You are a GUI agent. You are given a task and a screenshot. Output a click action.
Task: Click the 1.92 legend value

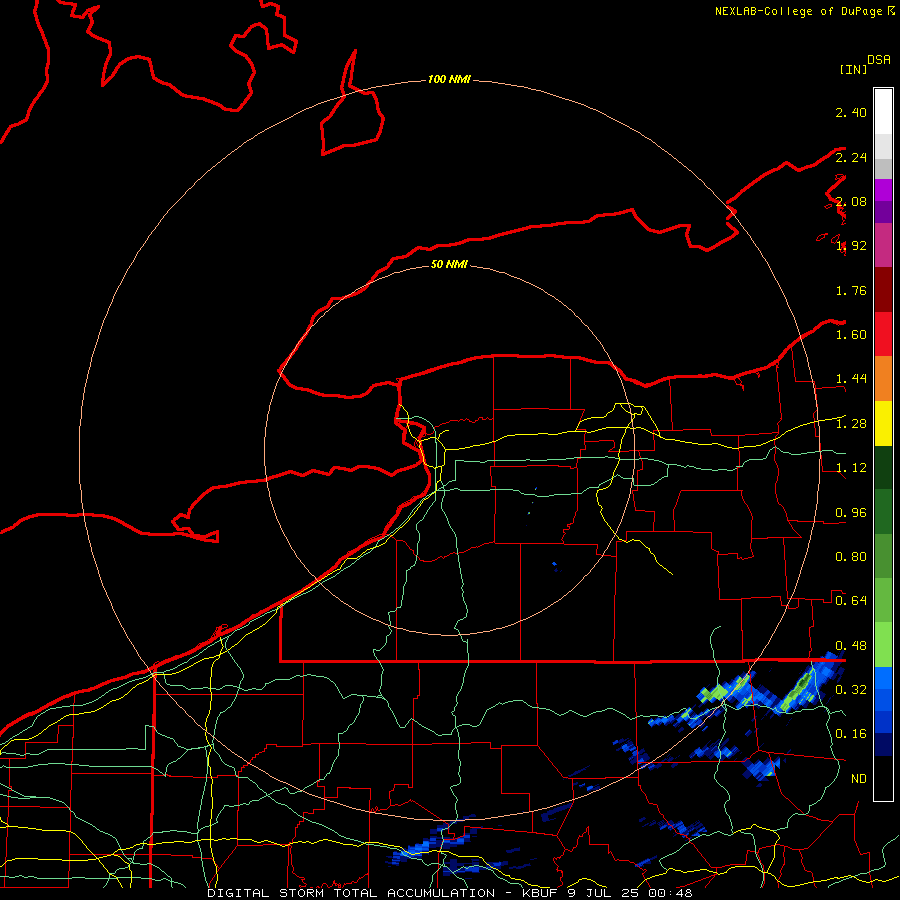point(851,246)
